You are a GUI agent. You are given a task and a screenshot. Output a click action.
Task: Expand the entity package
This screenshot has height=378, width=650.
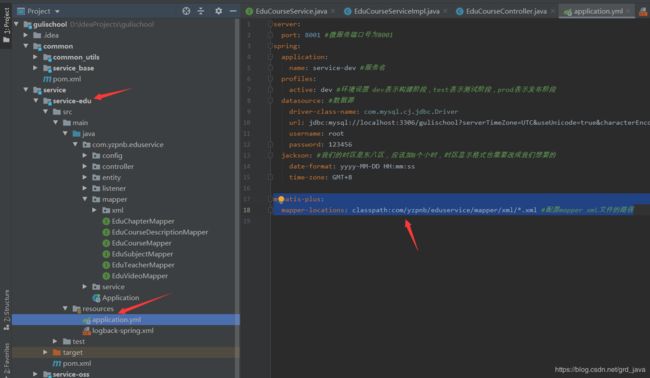pos(85,177)
